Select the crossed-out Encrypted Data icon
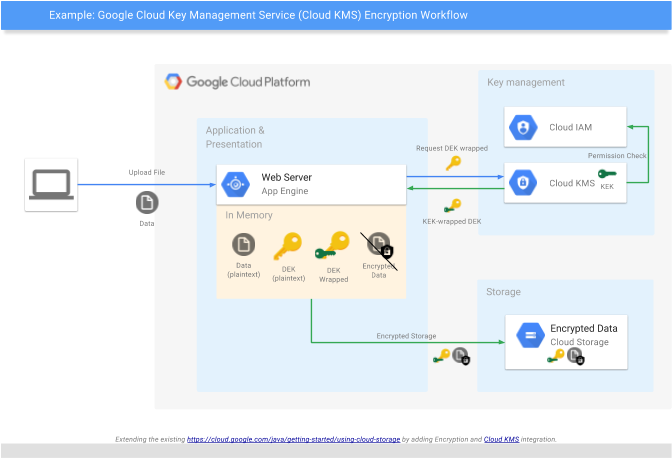The image size is (672, 458). tap(379, 247)
